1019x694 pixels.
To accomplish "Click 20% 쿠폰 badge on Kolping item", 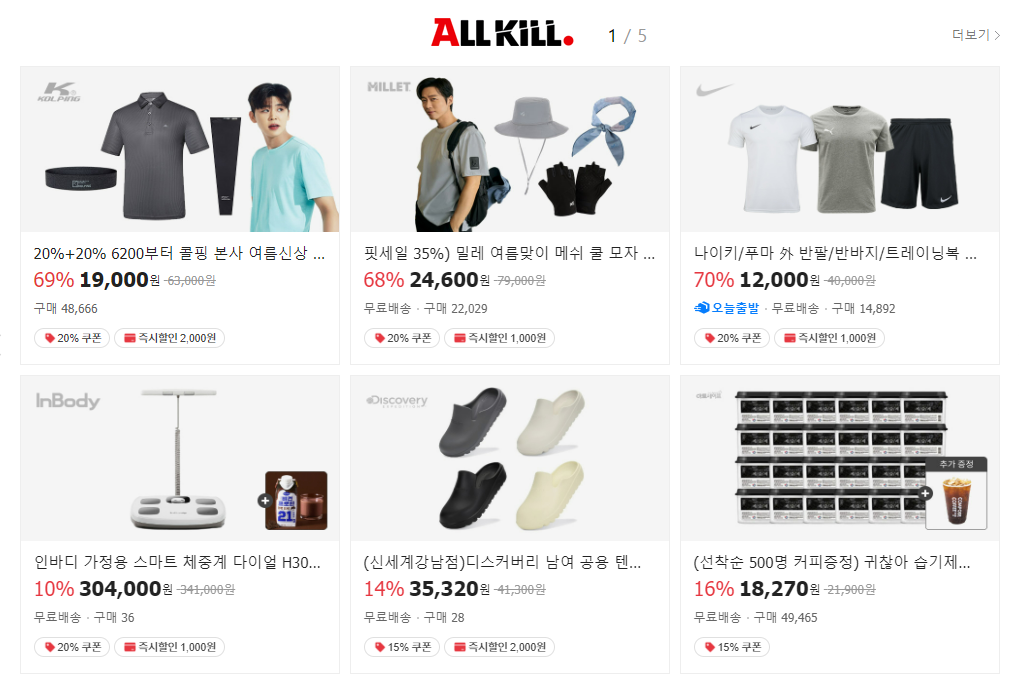I will (x=72, y=338).
